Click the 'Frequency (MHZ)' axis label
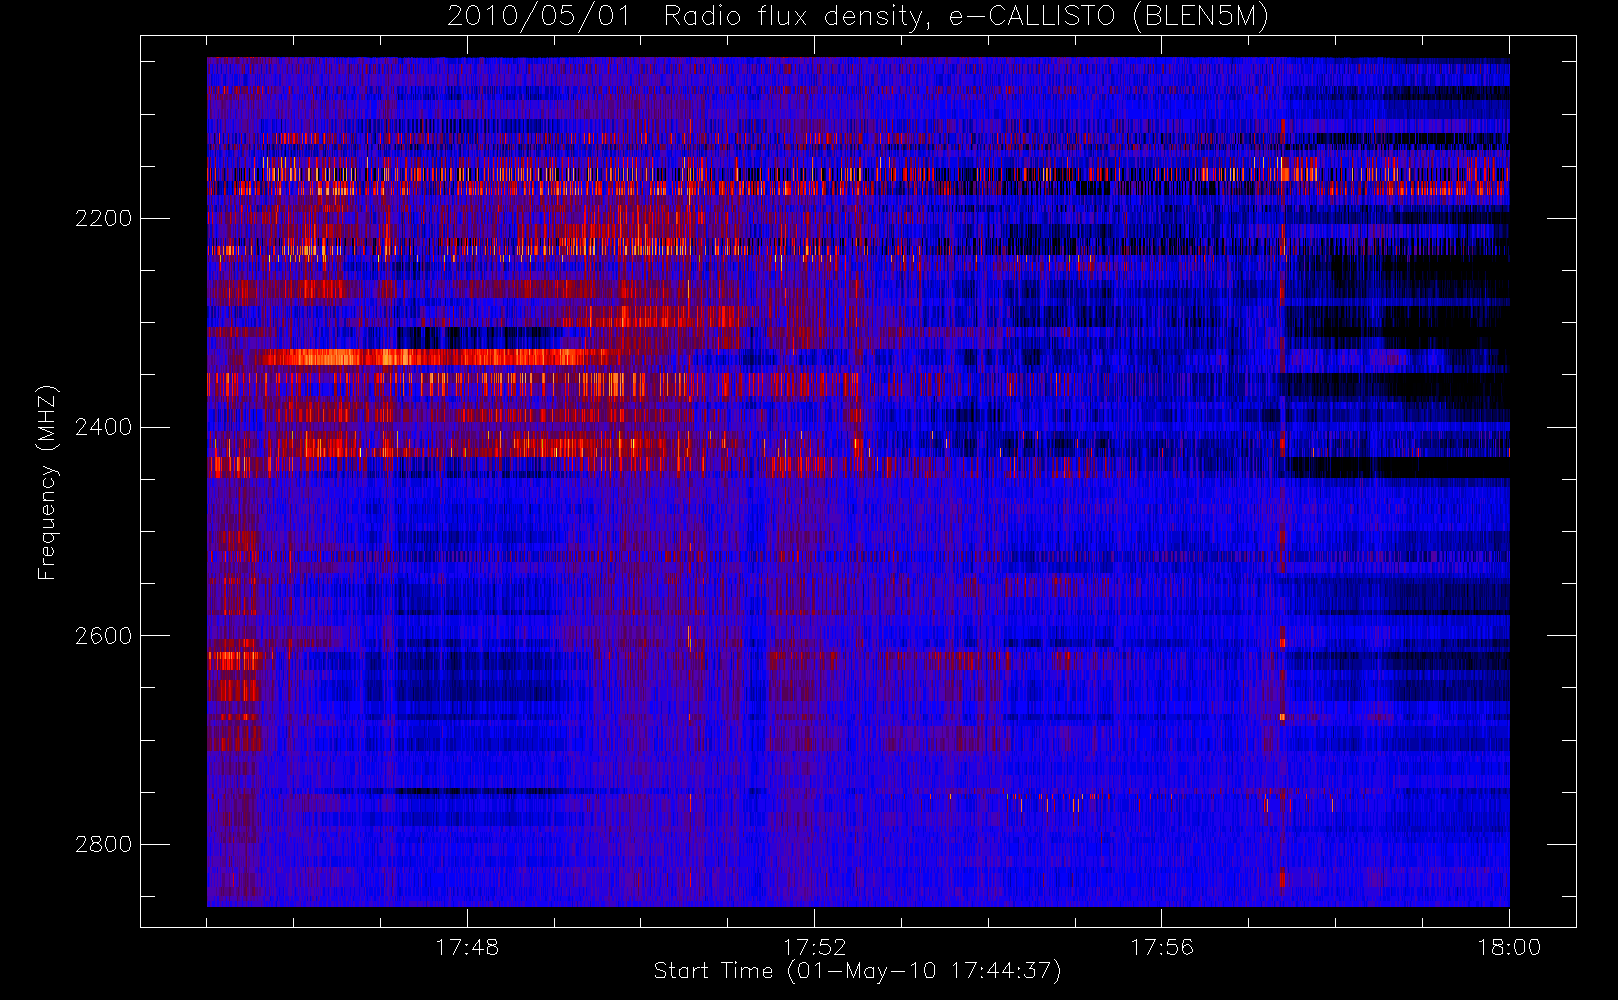1618x1000 pixels. pyautogui.click(x=47, y=482)
